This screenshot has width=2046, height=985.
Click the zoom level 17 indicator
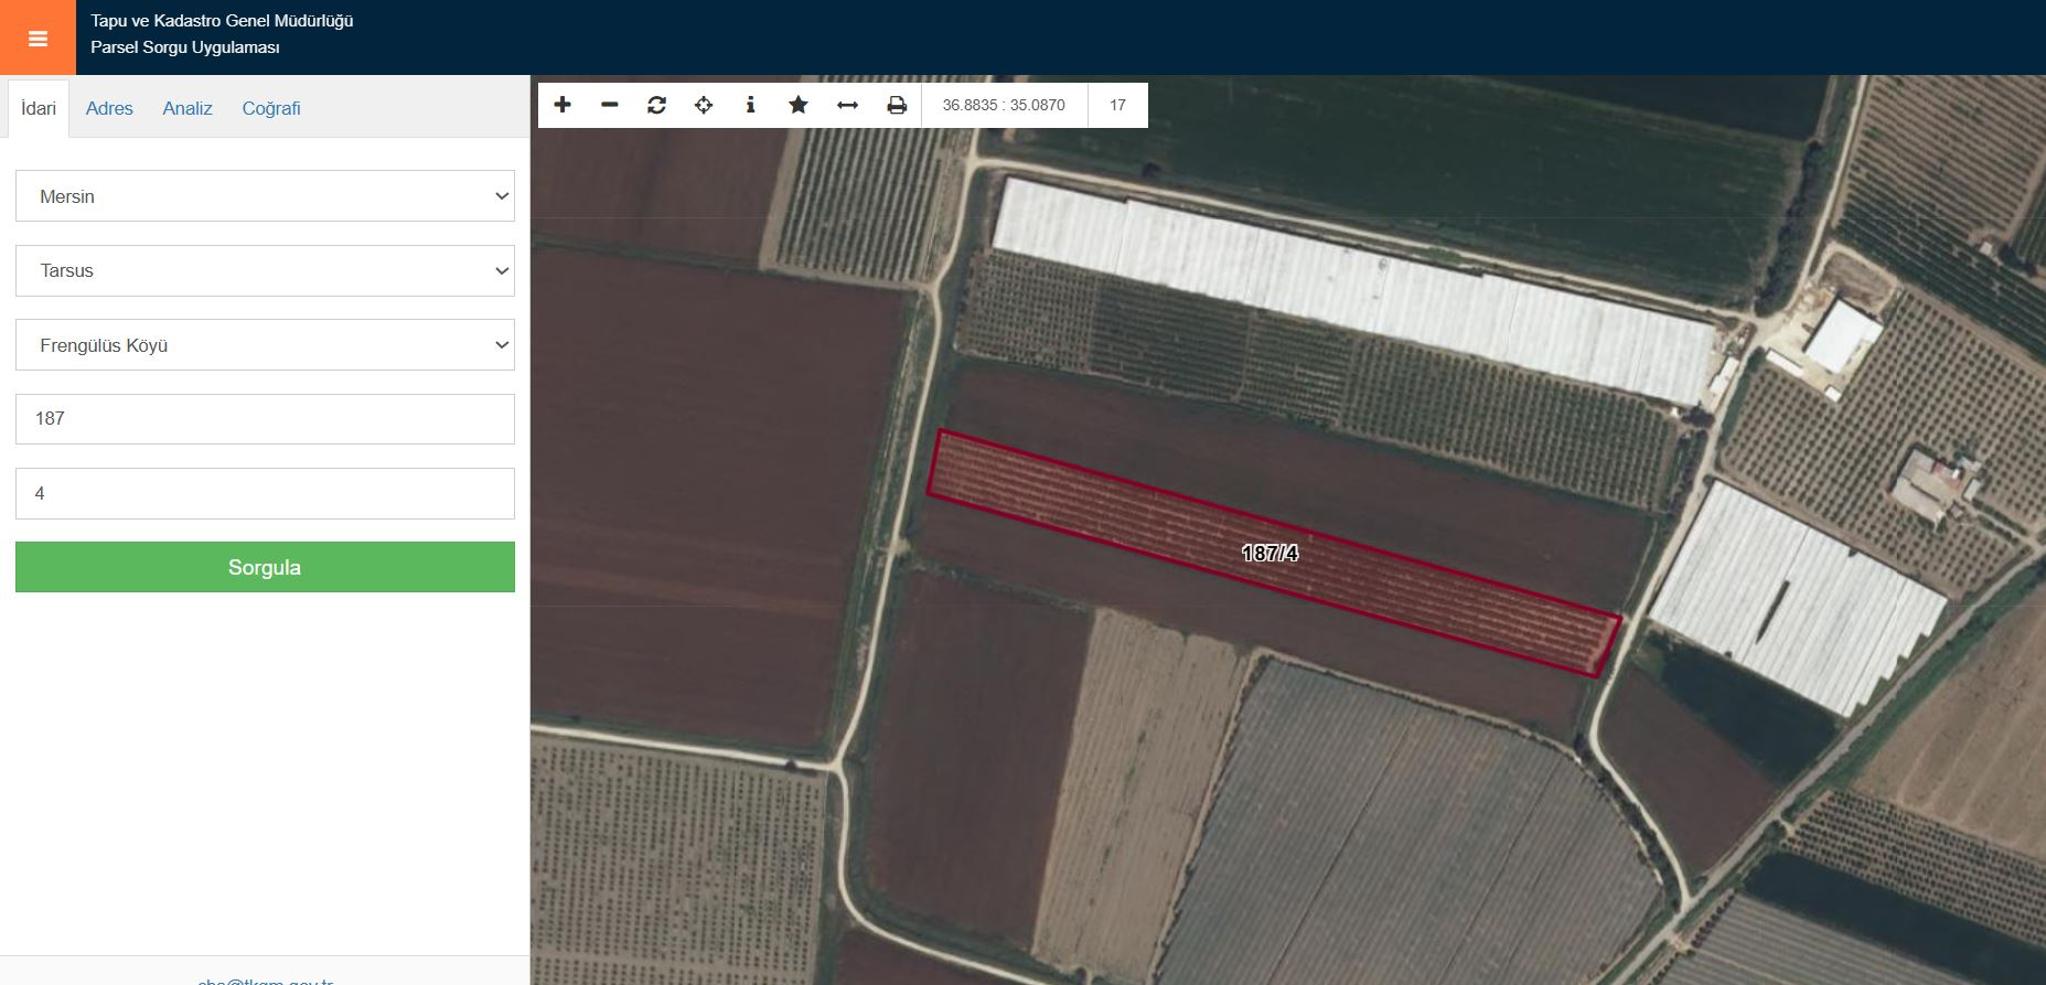(1117, 105)
